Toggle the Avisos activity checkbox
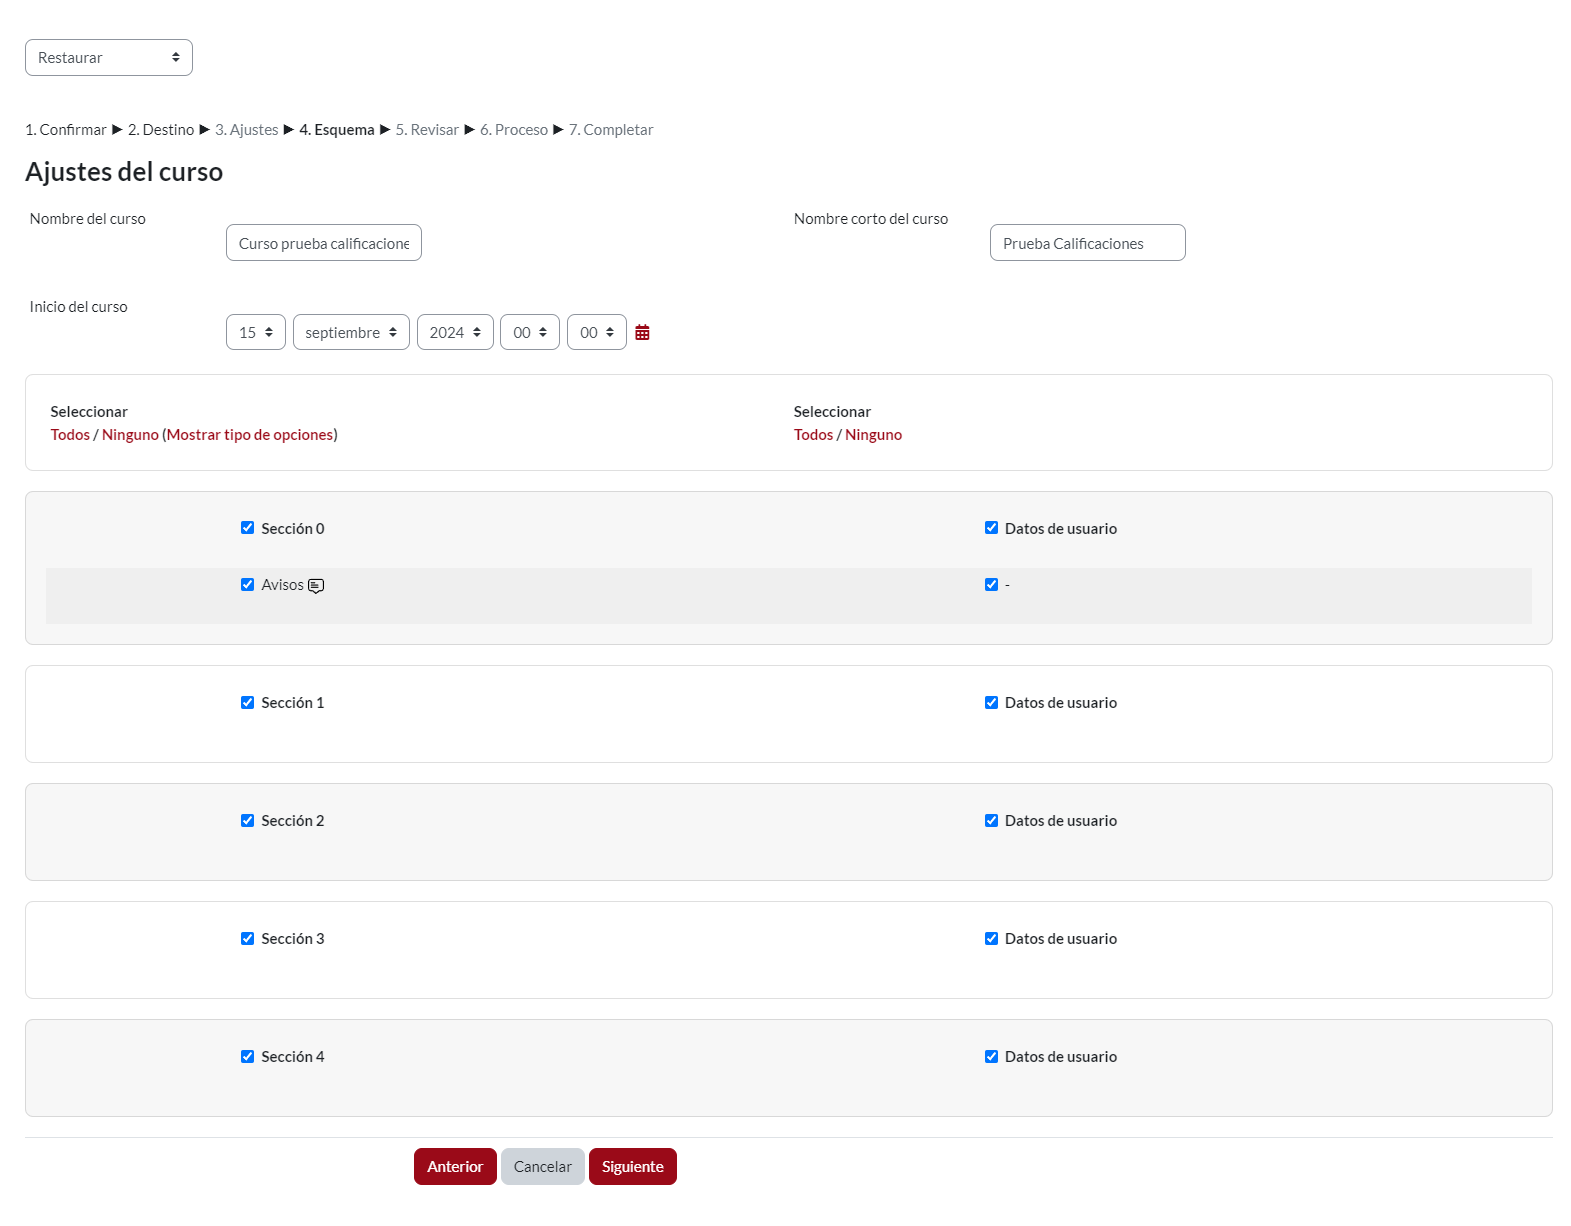The width and height of the screenshot is (1571, 1226). (x=247, y=585)
